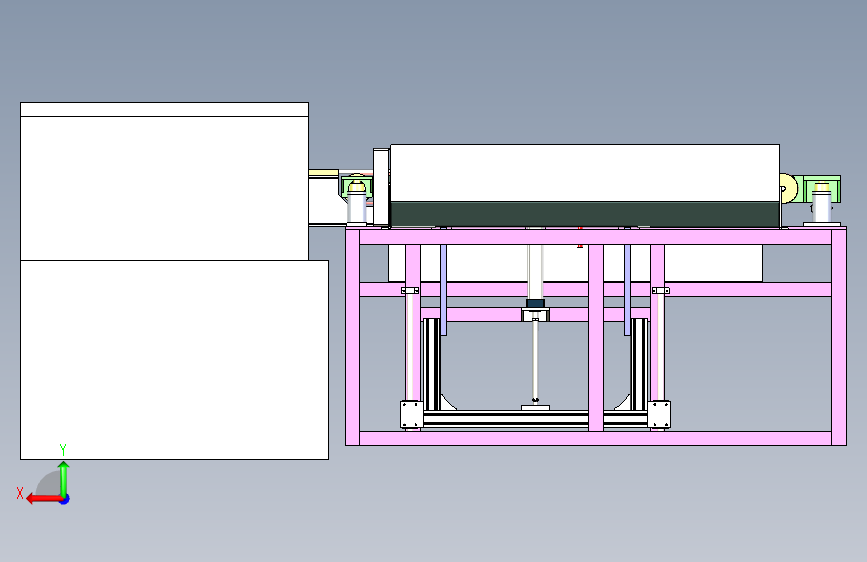Select the white end plate left of the cover
867x562 pixels.
click(x=382, y=187)
